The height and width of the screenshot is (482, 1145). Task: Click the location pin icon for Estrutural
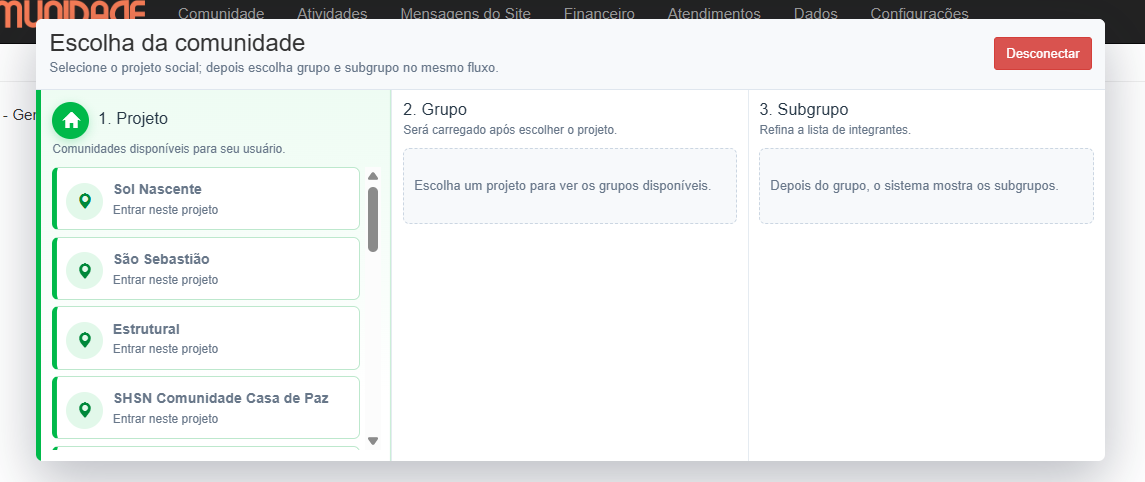(x=85, y=340)
